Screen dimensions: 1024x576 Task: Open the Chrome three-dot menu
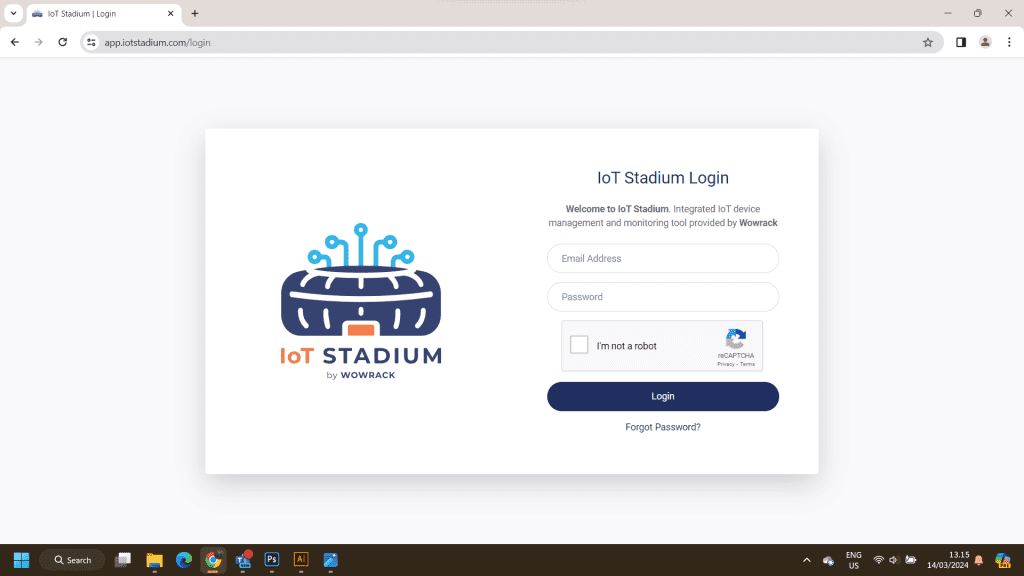pos(1008,42)
